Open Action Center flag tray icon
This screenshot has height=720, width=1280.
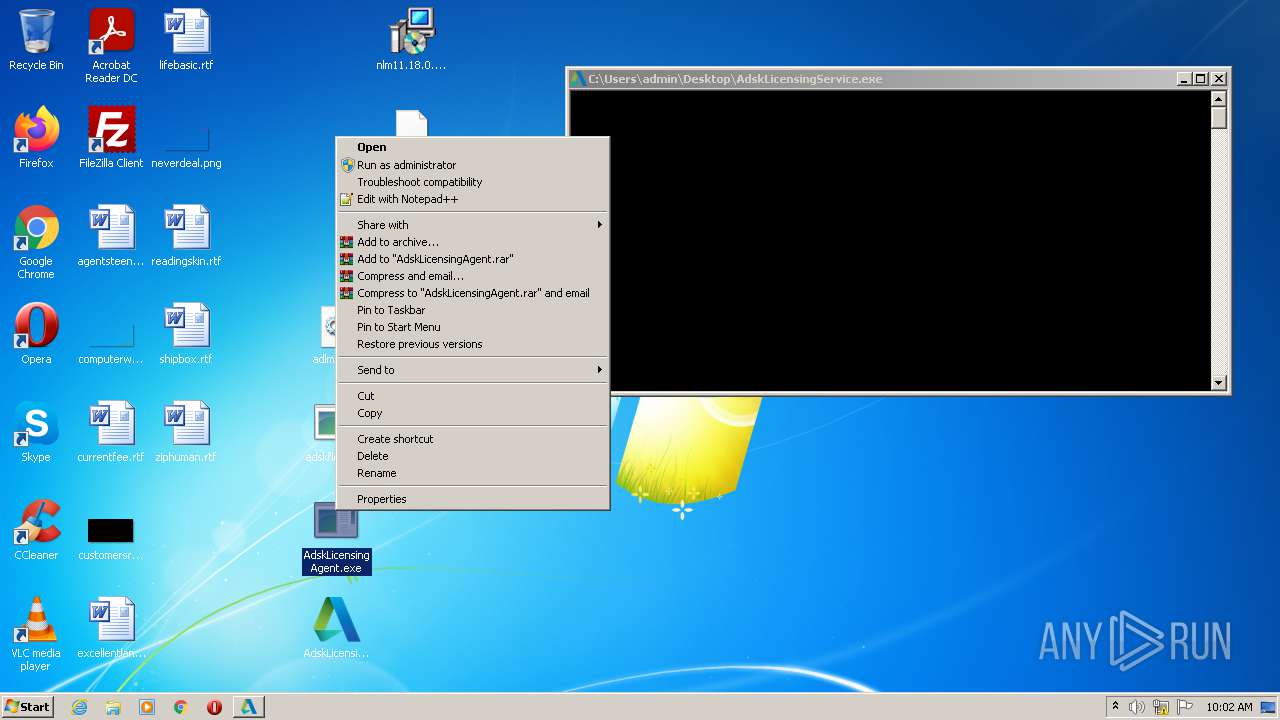(1185, 707)
